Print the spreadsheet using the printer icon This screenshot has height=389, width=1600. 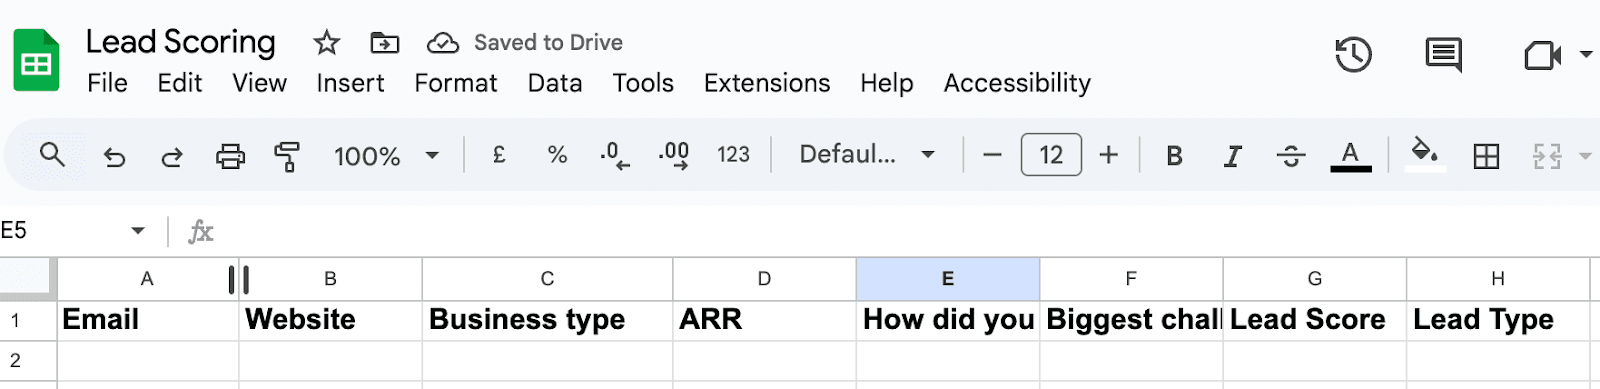[230, 156]
